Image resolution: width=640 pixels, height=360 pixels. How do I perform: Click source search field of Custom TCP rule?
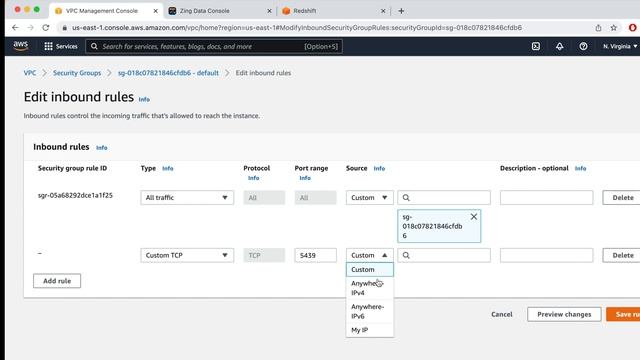point(444,255)
